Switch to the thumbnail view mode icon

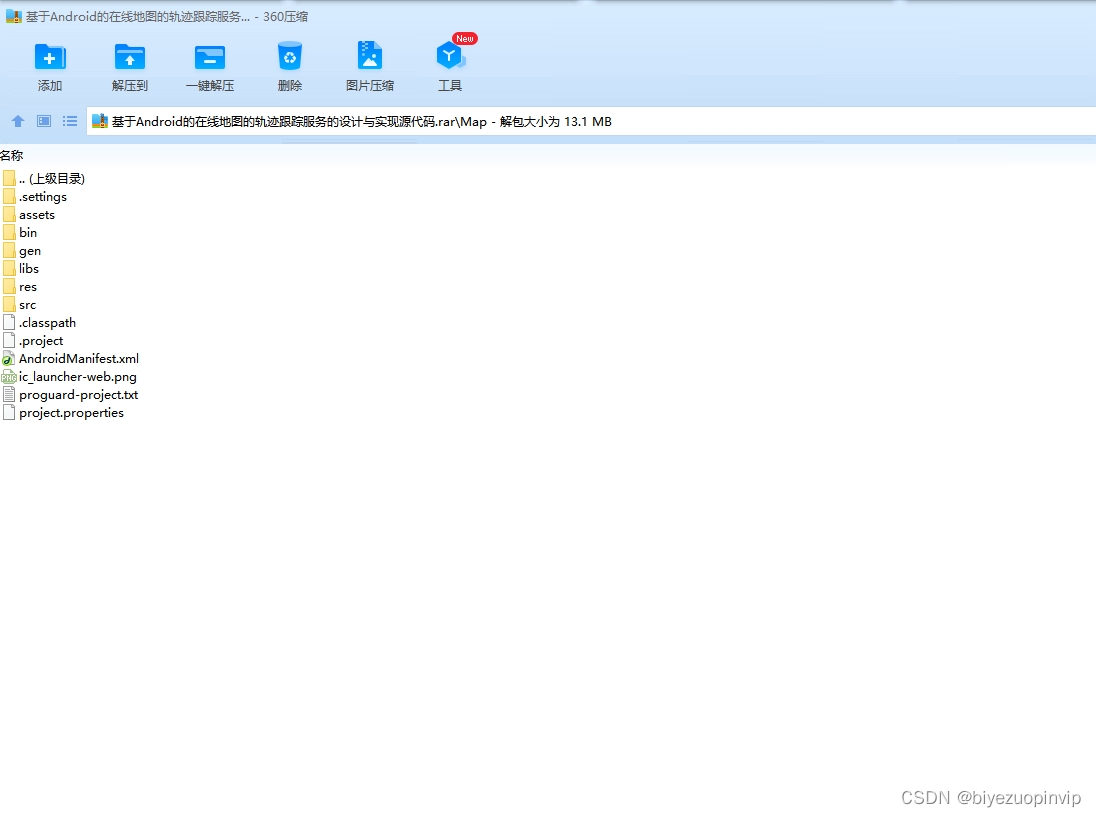coord(44,122)
